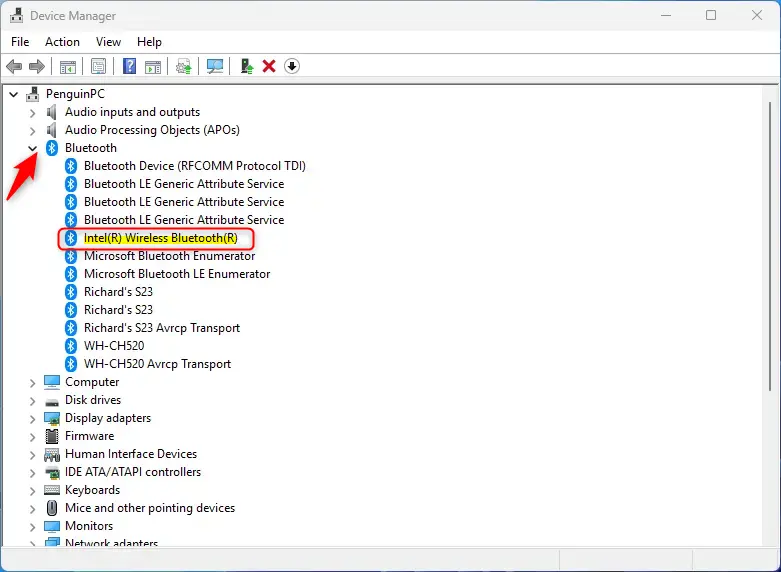Click the Device Manager title bar icon
The width and height of the screenshot is (781, 572).
pos(16,15)
